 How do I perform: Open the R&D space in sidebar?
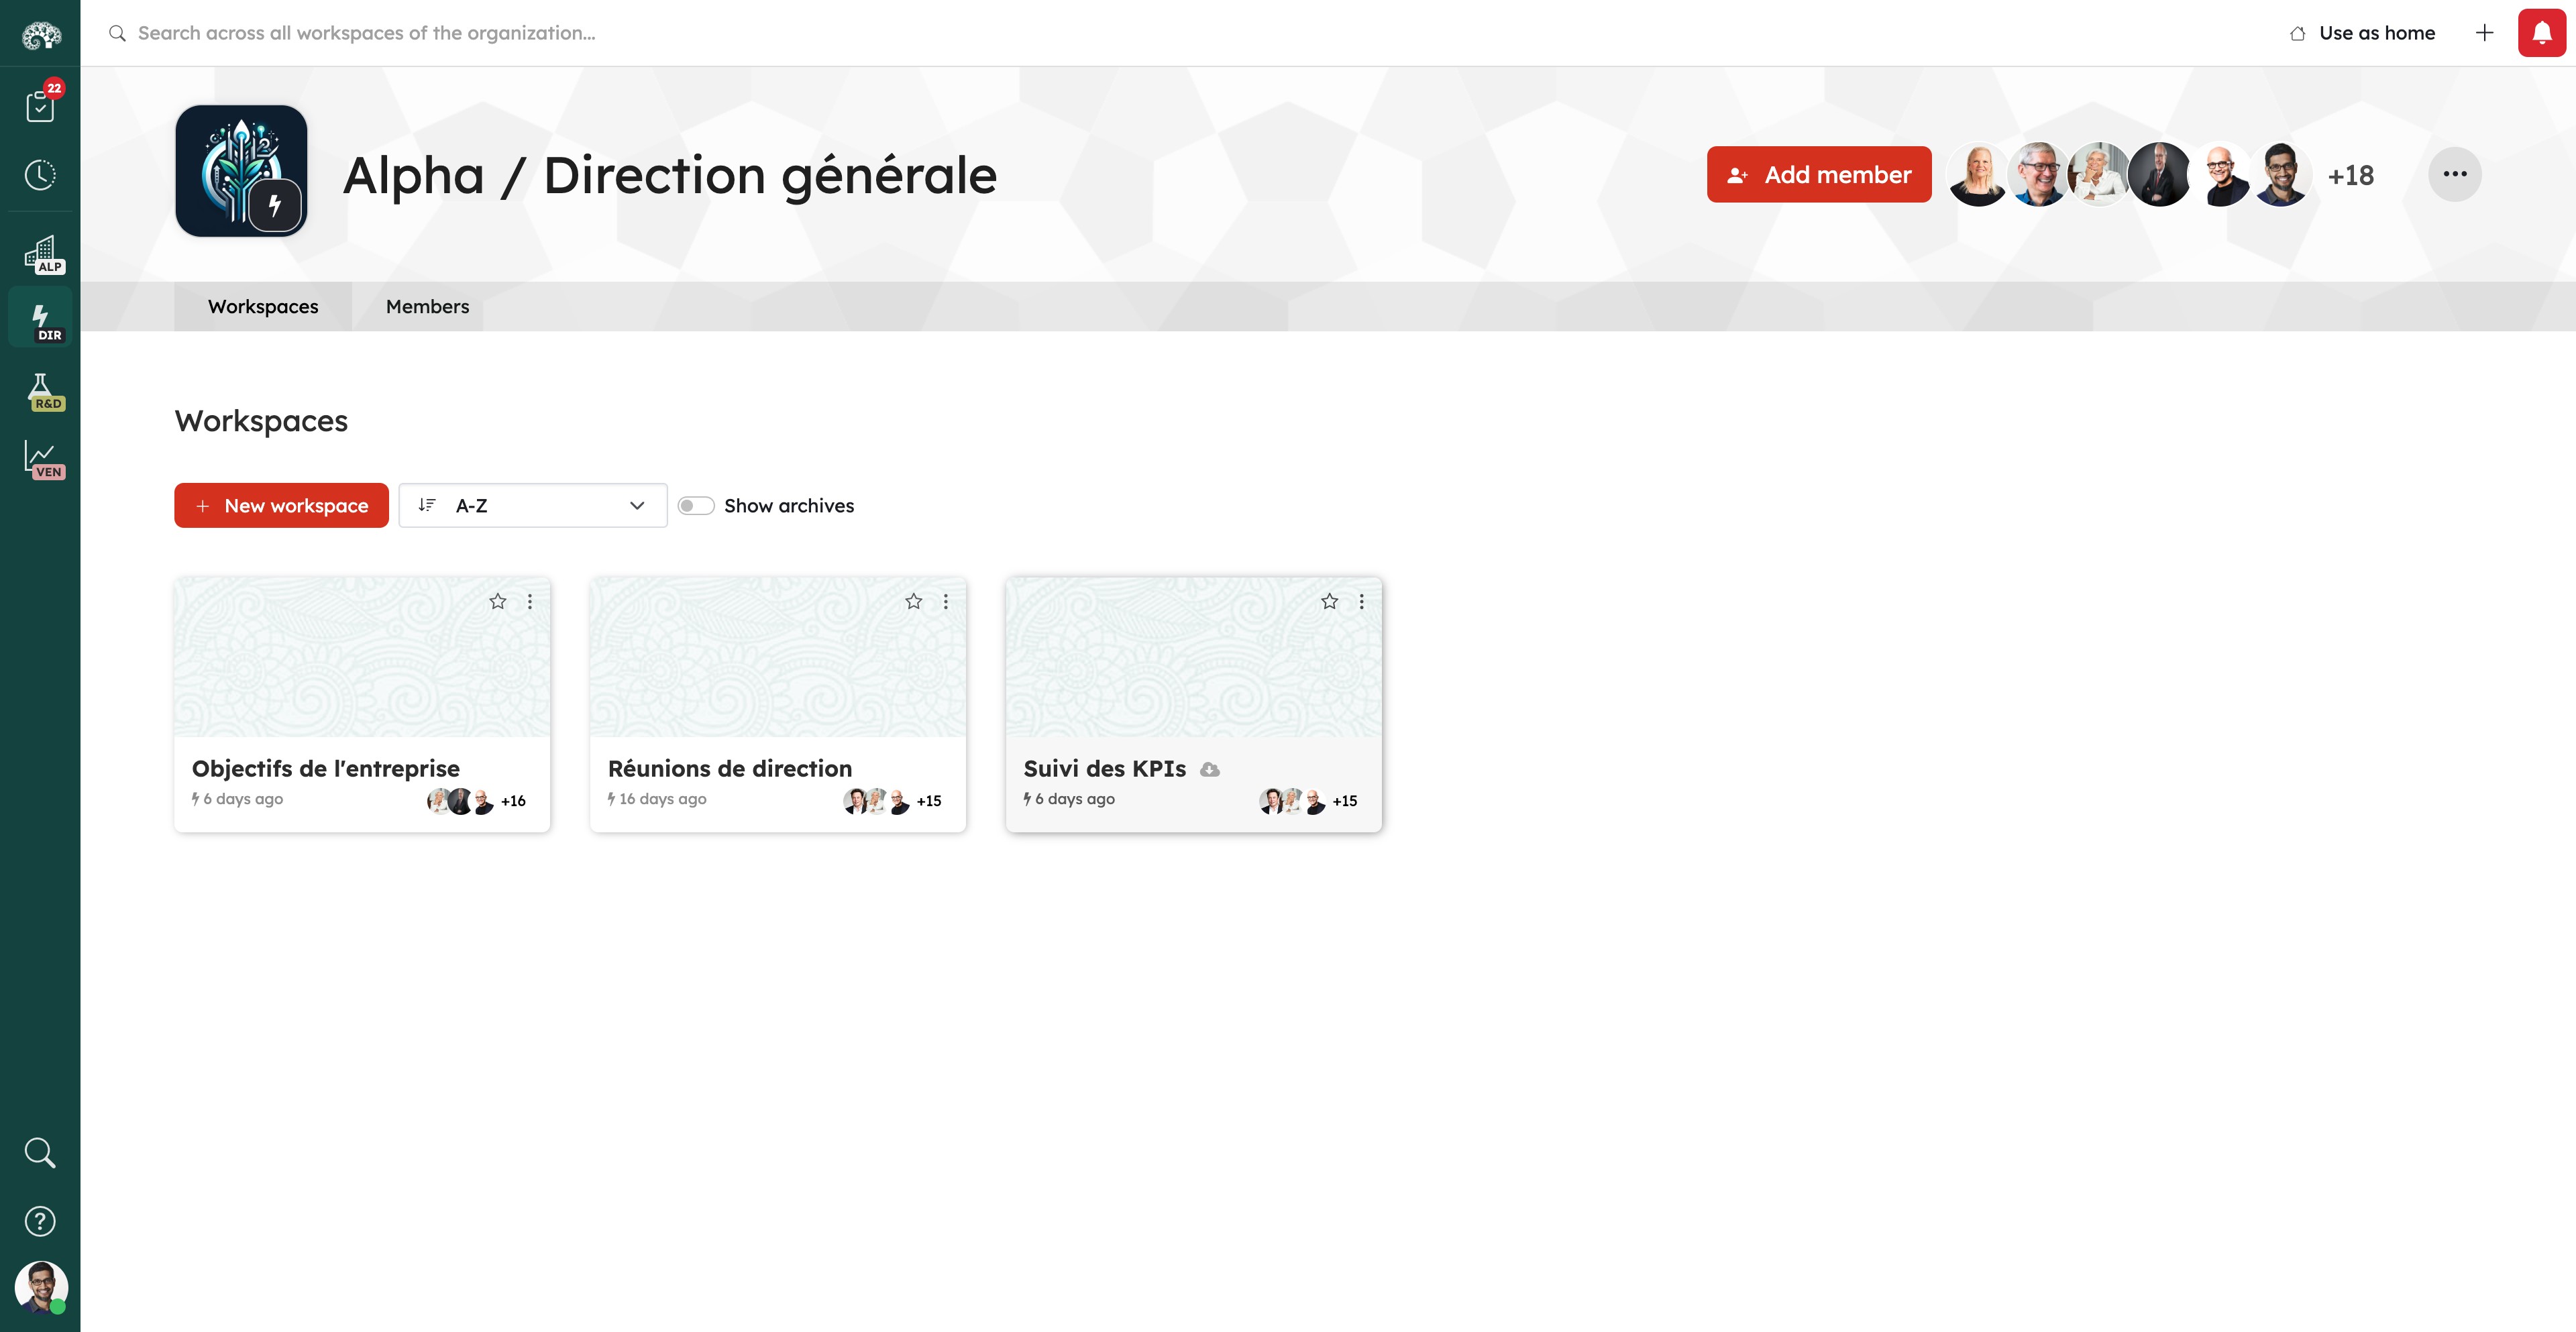point(42,391)
